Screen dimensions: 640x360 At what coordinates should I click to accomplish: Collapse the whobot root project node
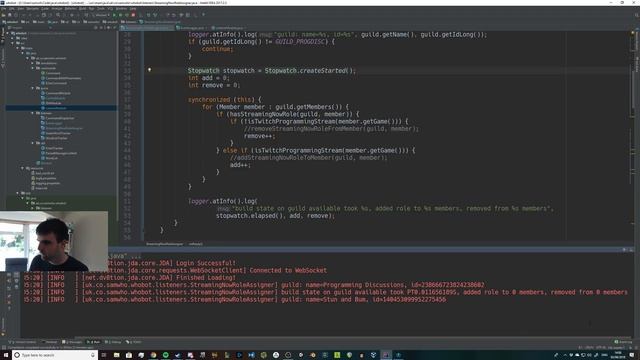point(8,33)
